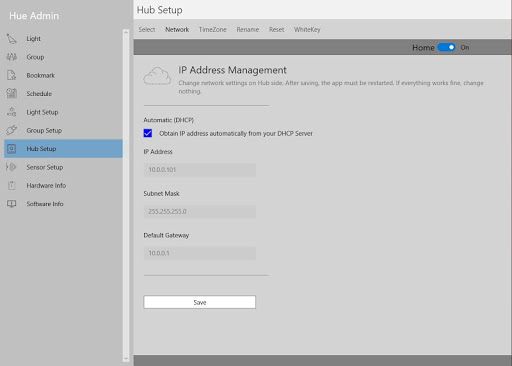Select the Sensor Setup icon

[x=11, y=167]
